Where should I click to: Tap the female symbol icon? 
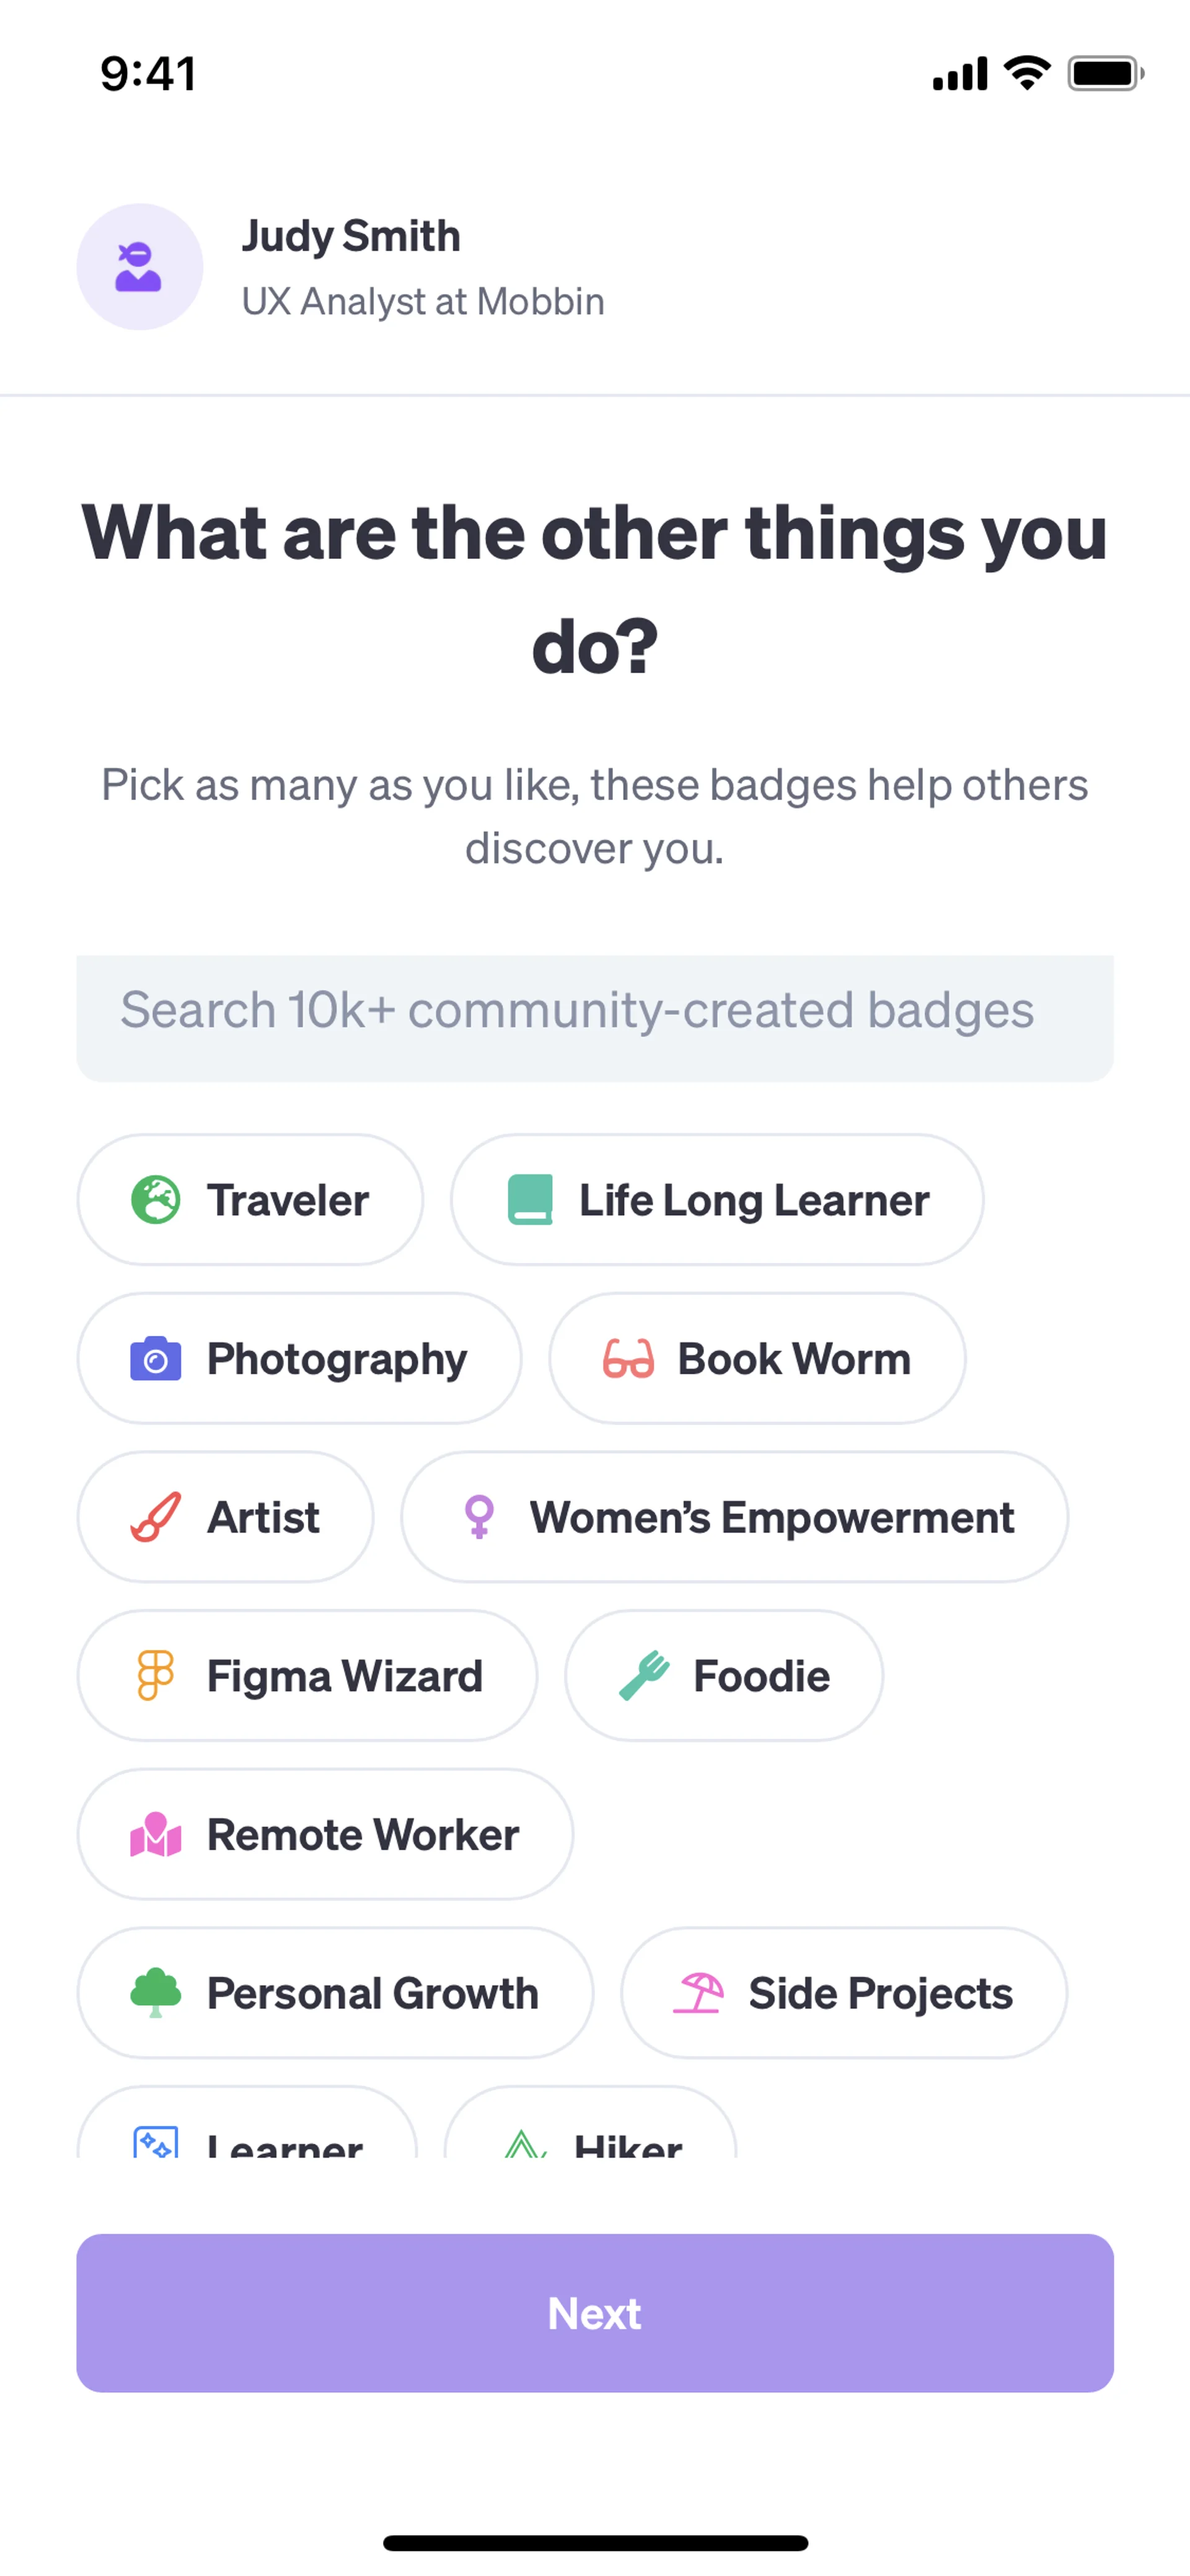coord(479,1517)
